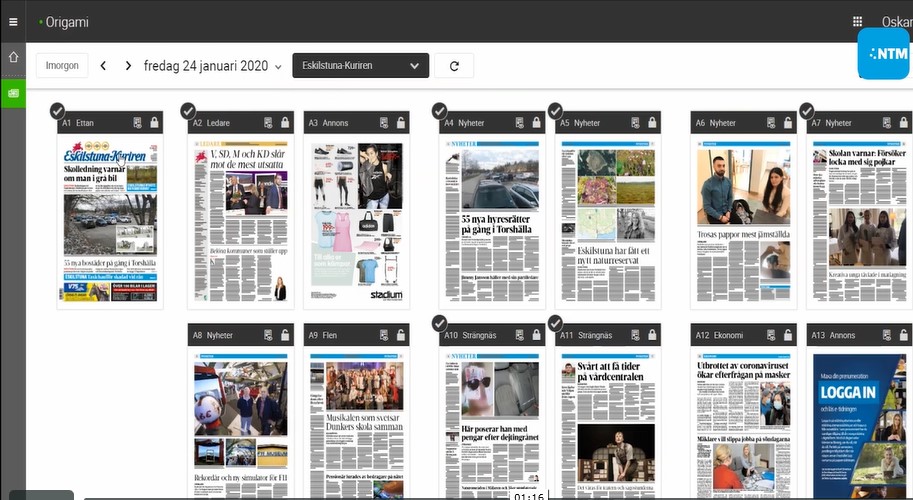Open the A10 Strängnäs page thumbnail

492,423
